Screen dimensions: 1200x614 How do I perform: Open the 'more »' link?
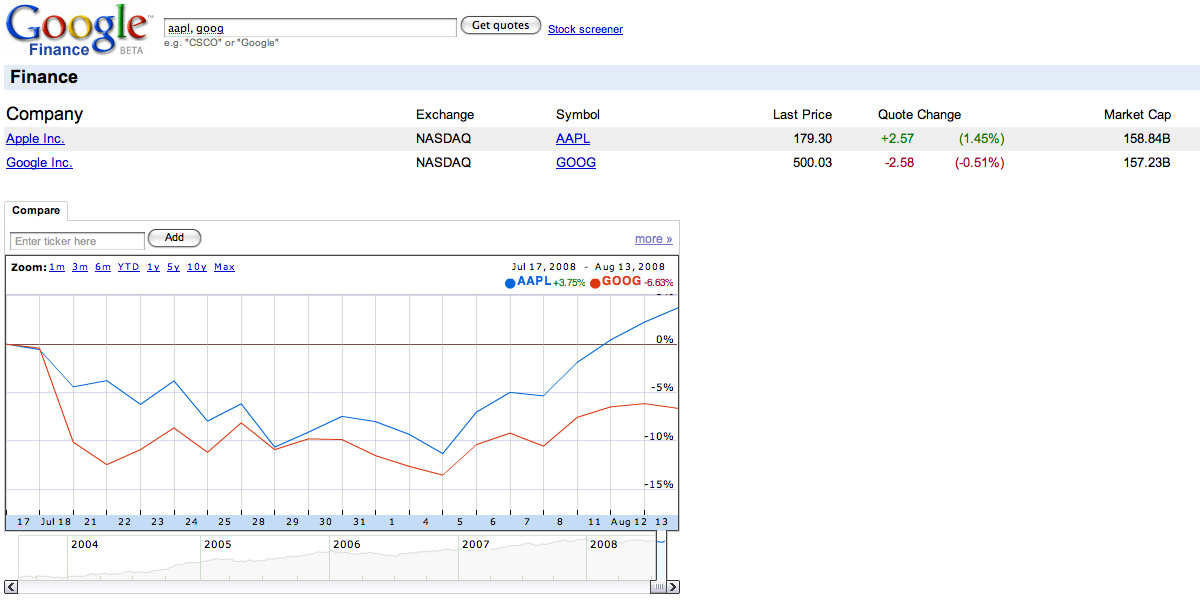[654, 239]
